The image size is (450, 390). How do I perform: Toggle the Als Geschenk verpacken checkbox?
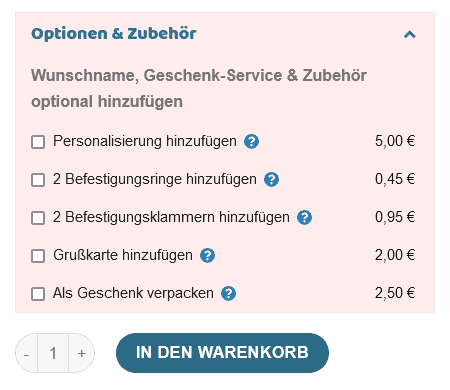[x=38, y=294]
